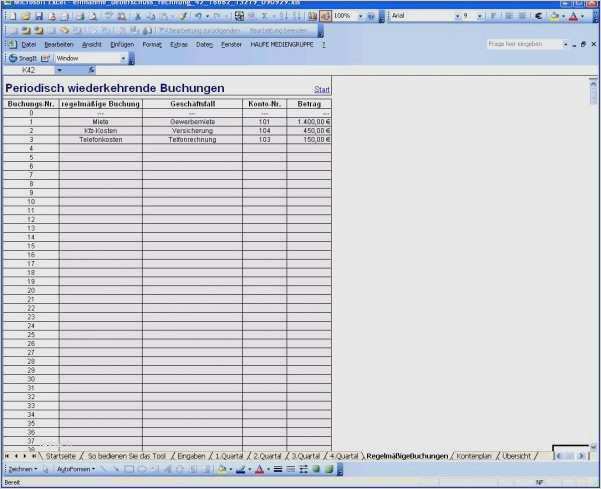This screenshot has height=489, width=601.
Task: Click the Line Style icon in drawing toolbar
Action: click(x=278, y=469)
